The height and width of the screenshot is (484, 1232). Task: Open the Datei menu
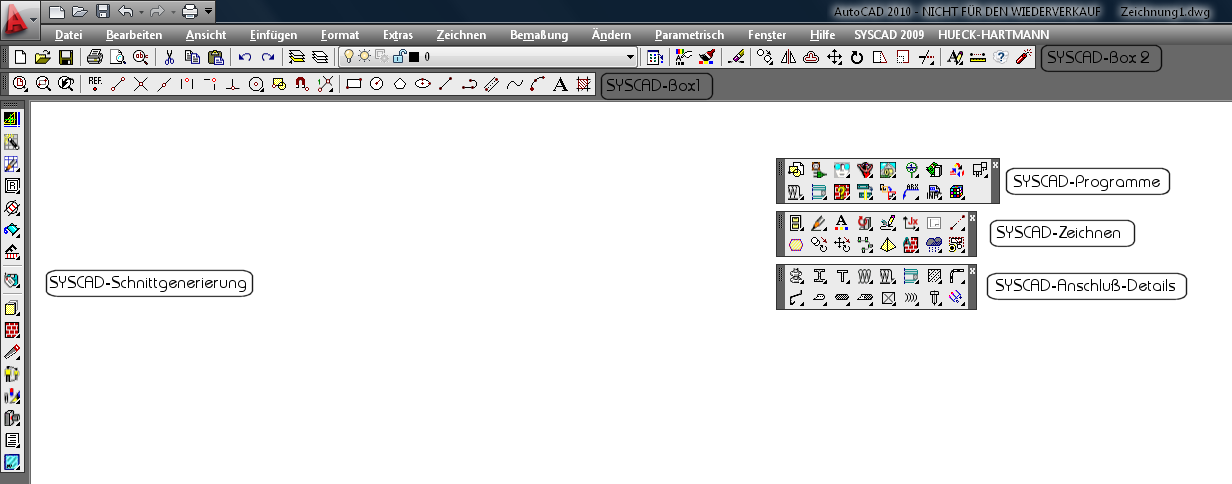pos(68,34)
